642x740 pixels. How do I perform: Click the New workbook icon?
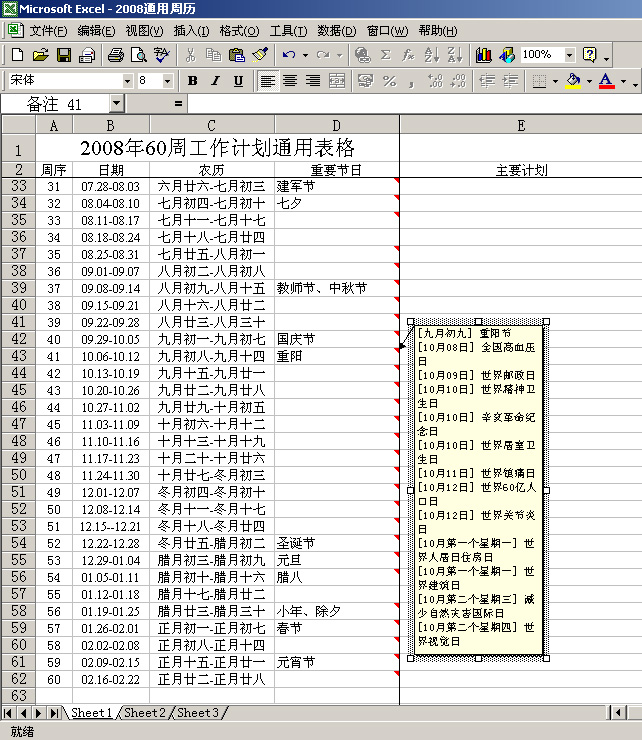pyautogui.click(x=17, y=55)
